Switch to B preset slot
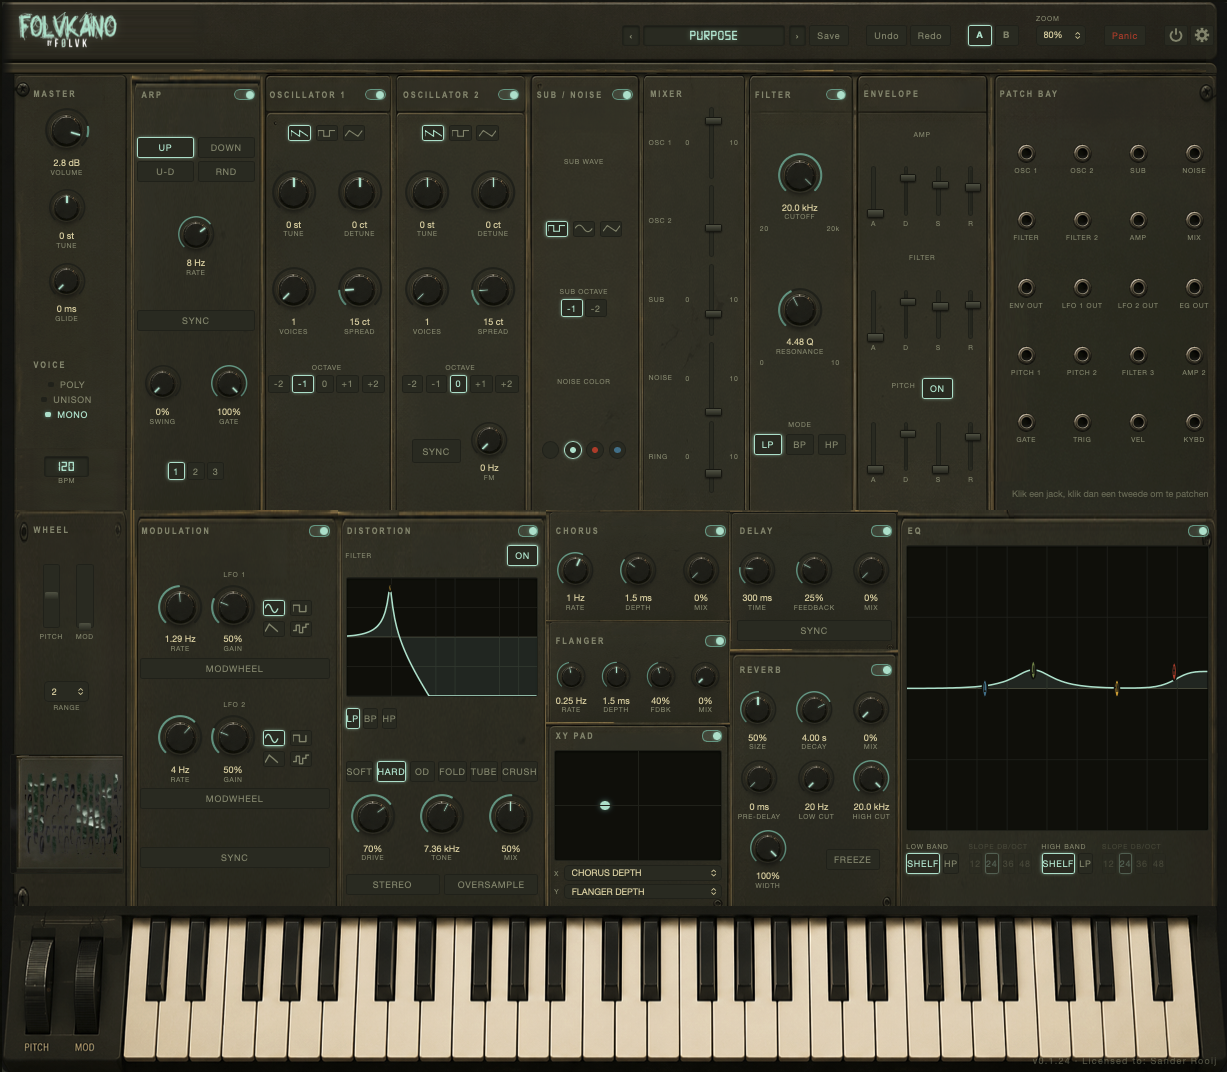The height and width of the screenshot is (1072, 1227). pyautogui.click(x=1006, y=35)
